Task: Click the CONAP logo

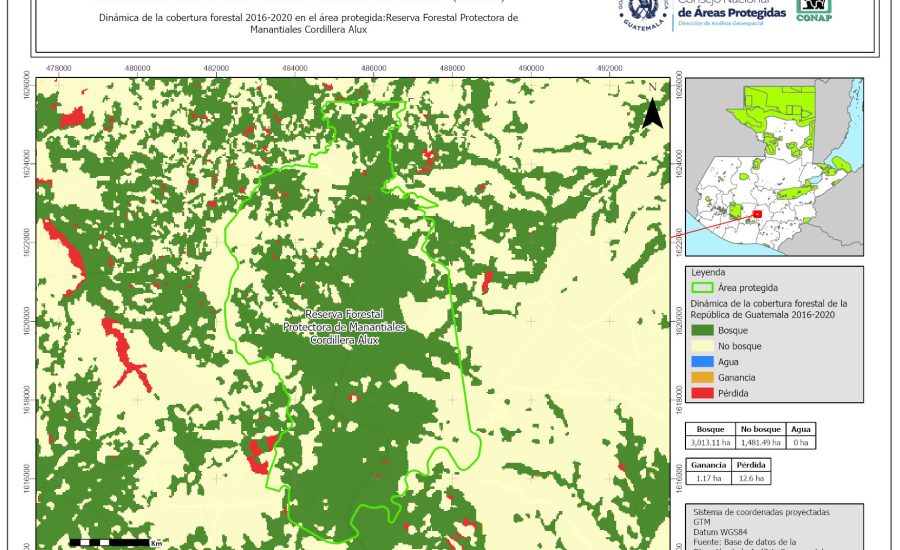Action: 813,10
